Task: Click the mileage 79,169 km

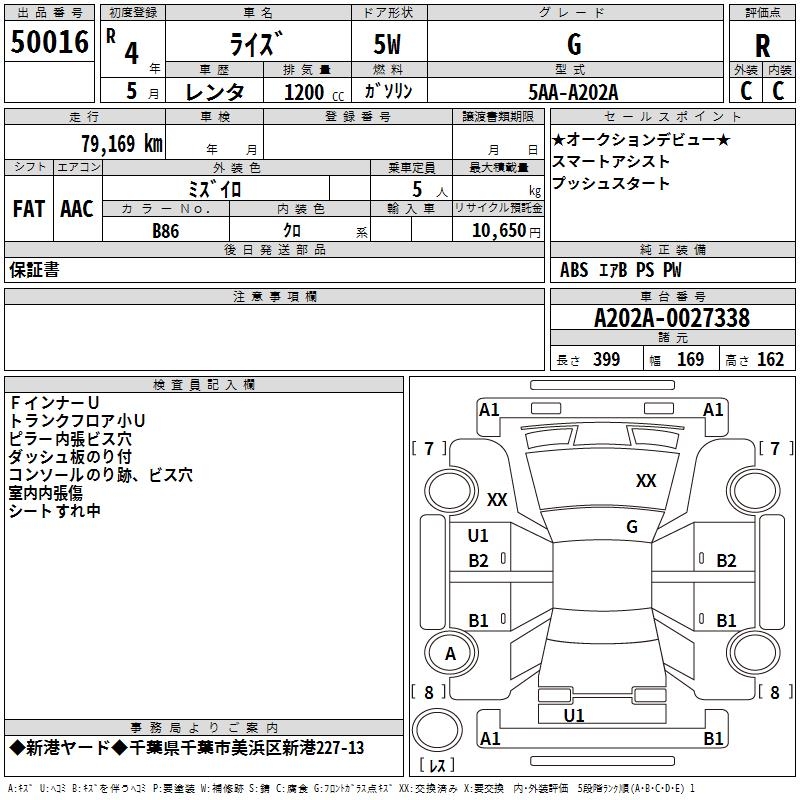Action: point(122,143)
